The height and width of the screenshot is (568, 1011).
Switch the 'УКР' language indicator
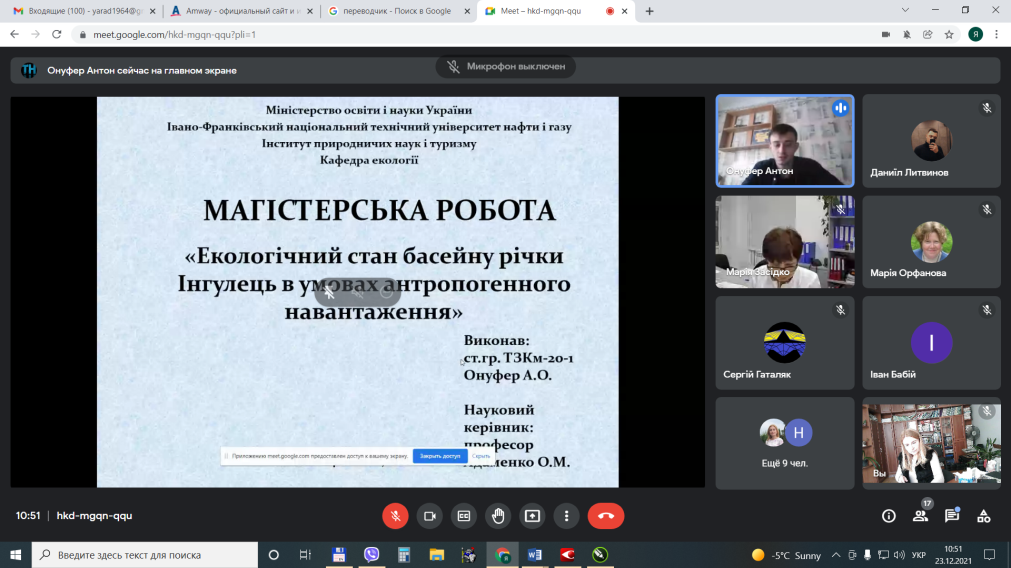click(919, 554)
